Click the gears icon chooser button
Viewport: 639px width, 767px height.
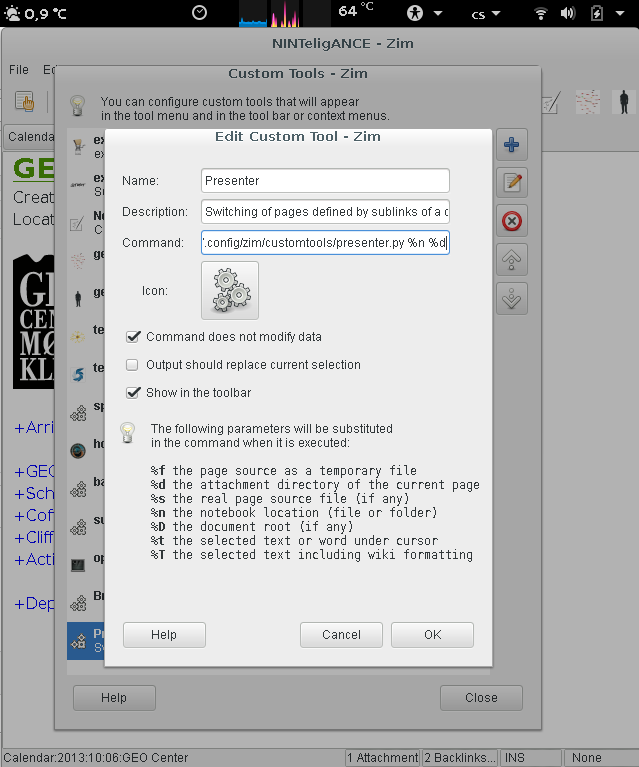pos(230,290)
